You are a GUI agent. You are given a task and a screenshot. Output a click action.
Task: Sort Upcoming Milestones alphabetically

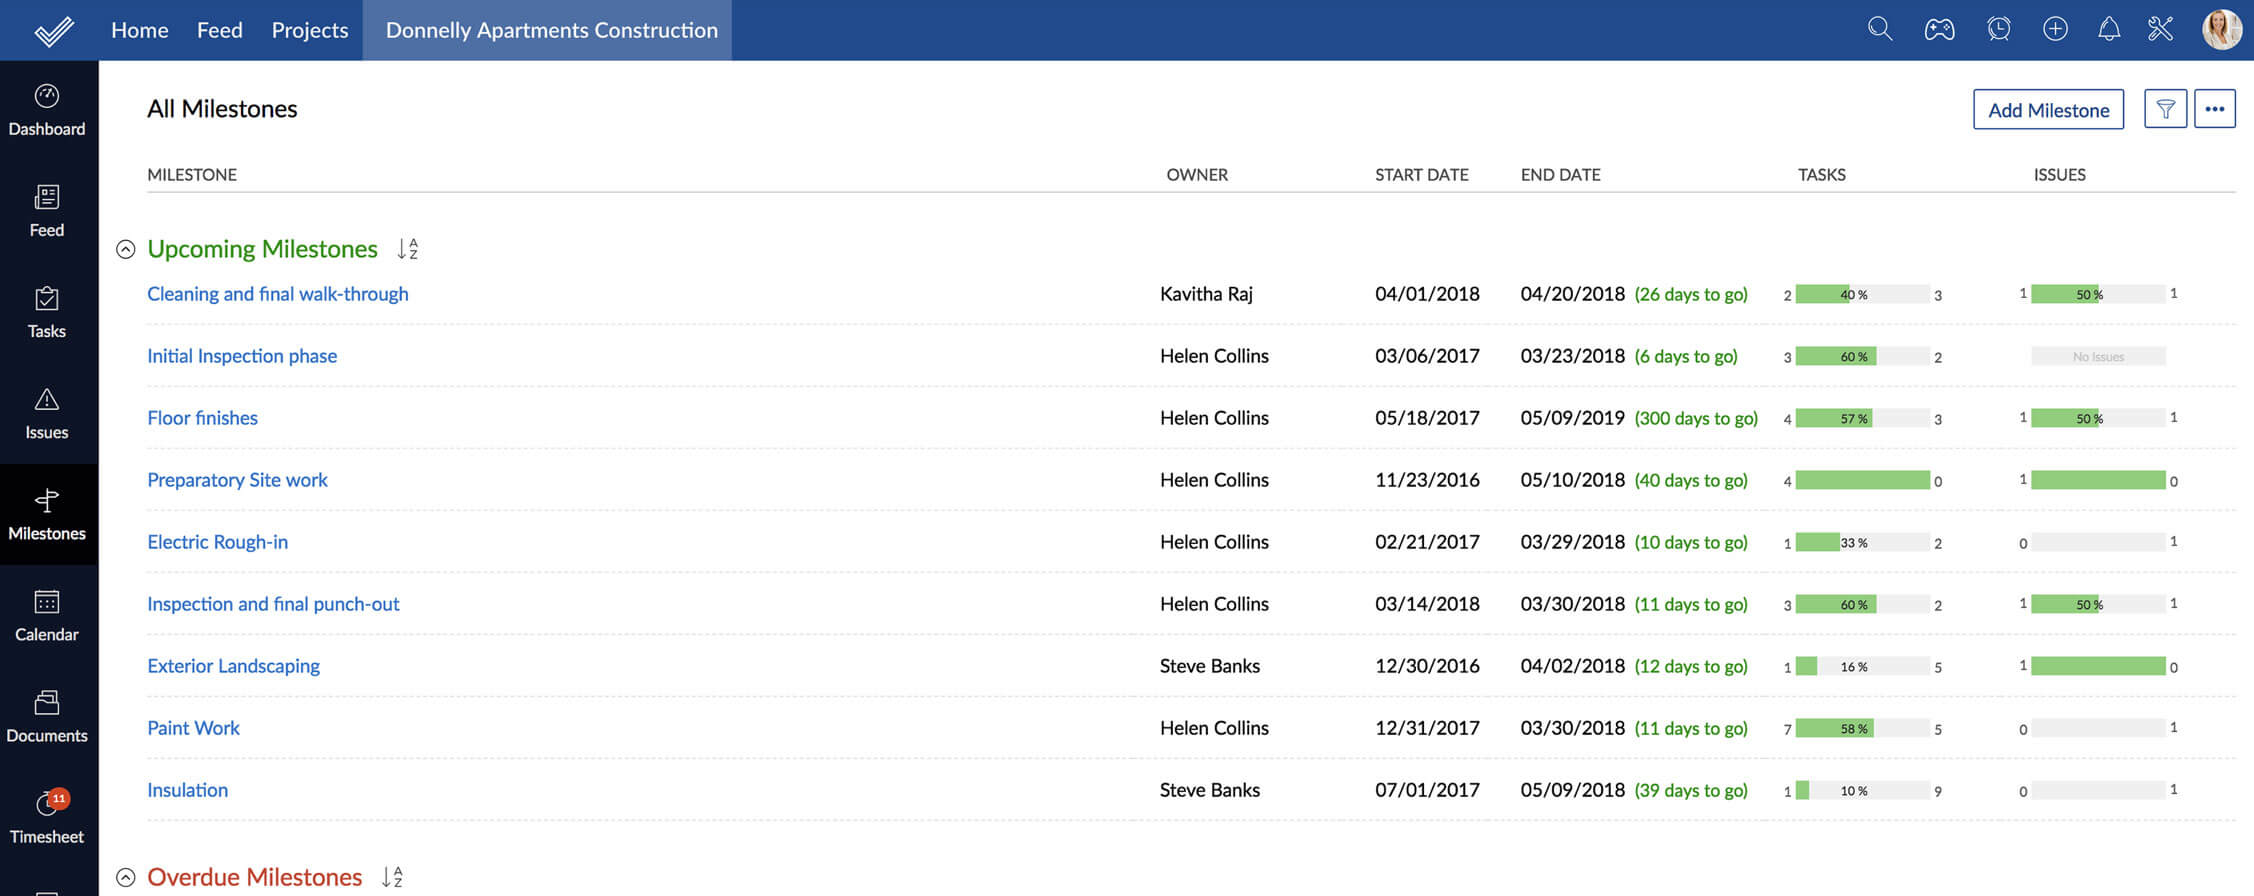(407, 249)
